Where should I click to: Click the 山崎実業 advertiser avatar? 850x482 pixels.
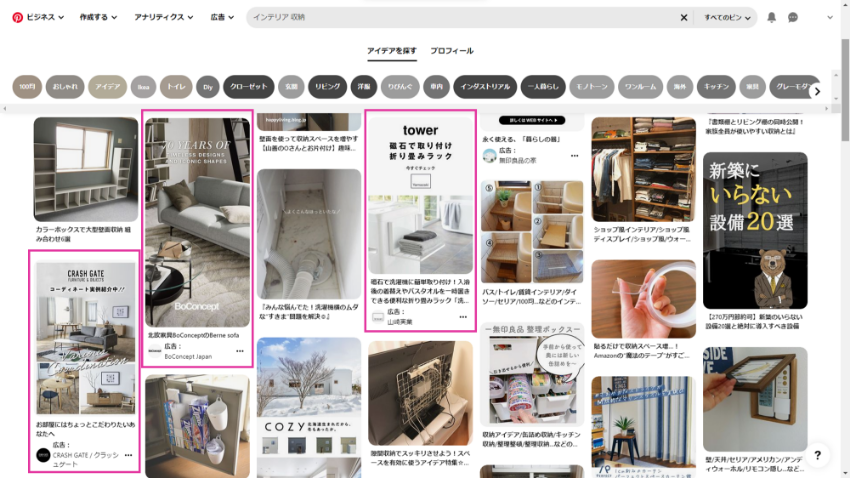coord(378,317)
